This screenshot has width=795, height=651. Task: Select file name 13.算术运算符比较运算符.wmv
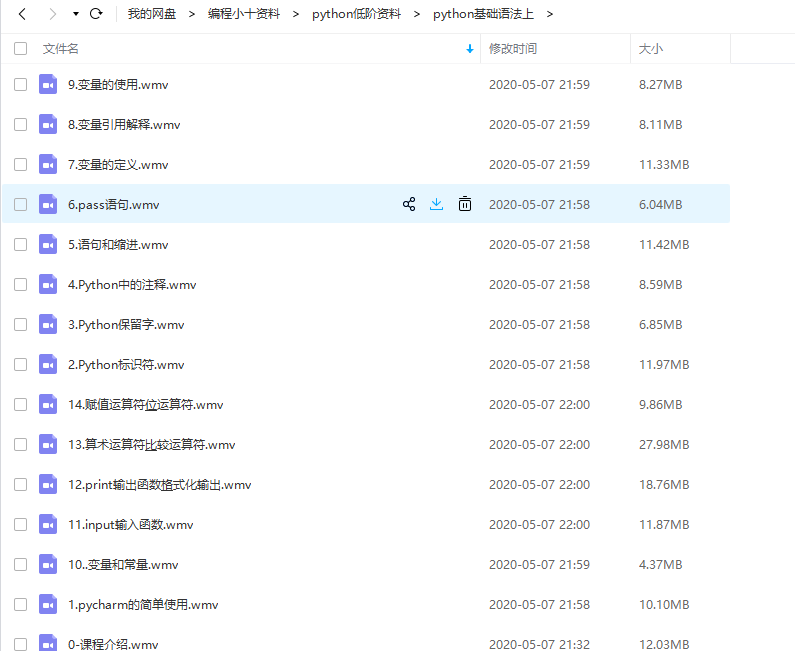click(152, 445)
